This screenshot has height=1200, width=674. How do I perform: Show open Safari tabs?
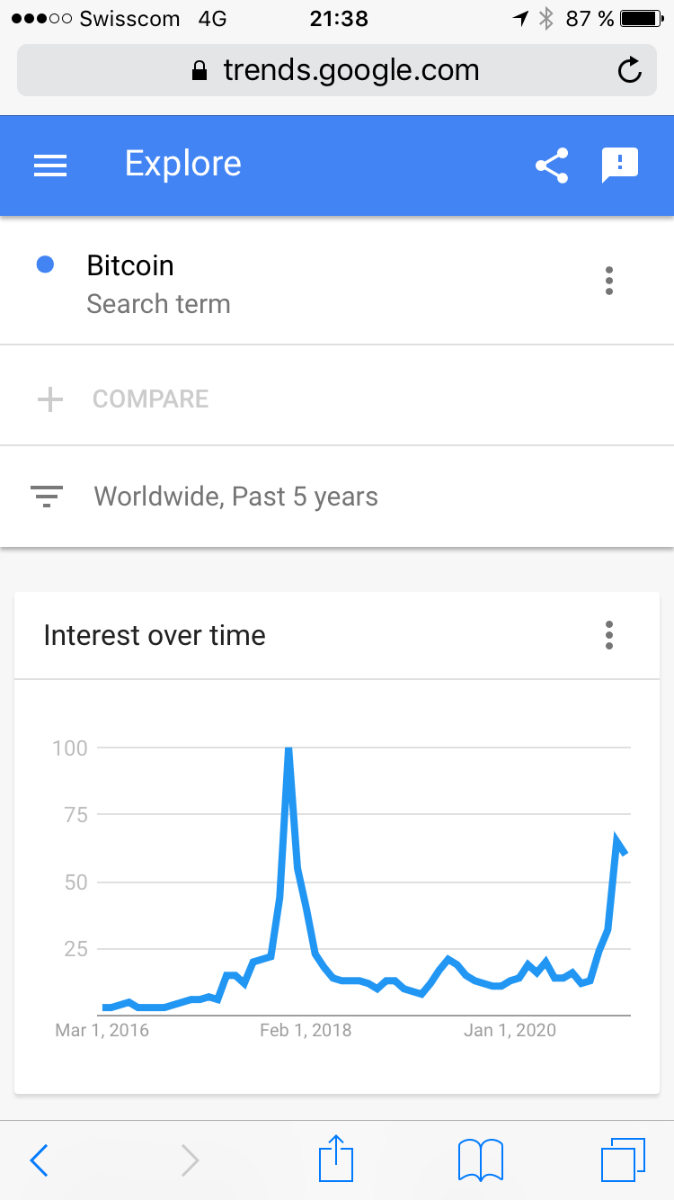623,1160
